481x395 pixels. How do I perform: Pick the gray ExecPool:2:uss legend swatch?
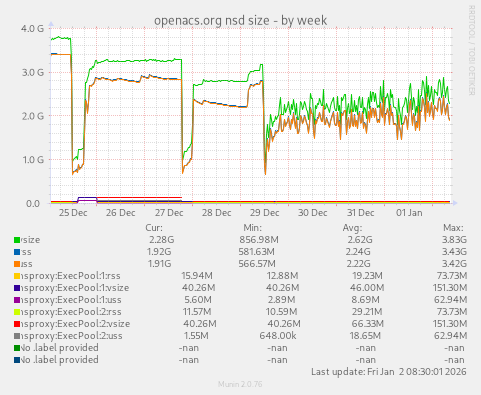point(17,336)
